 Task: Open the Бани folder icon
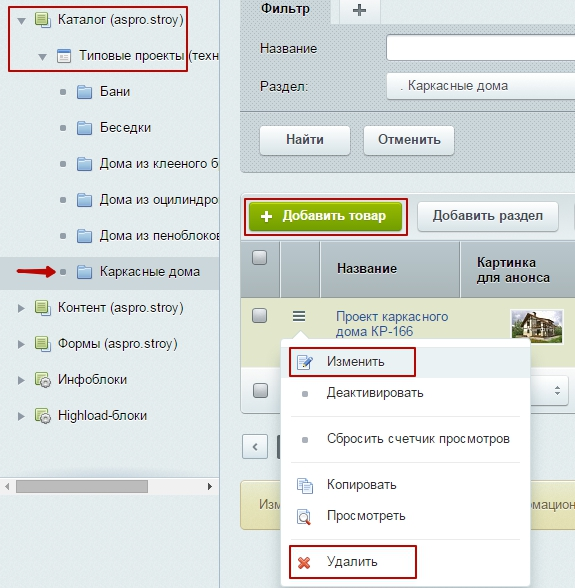[84, 92]
